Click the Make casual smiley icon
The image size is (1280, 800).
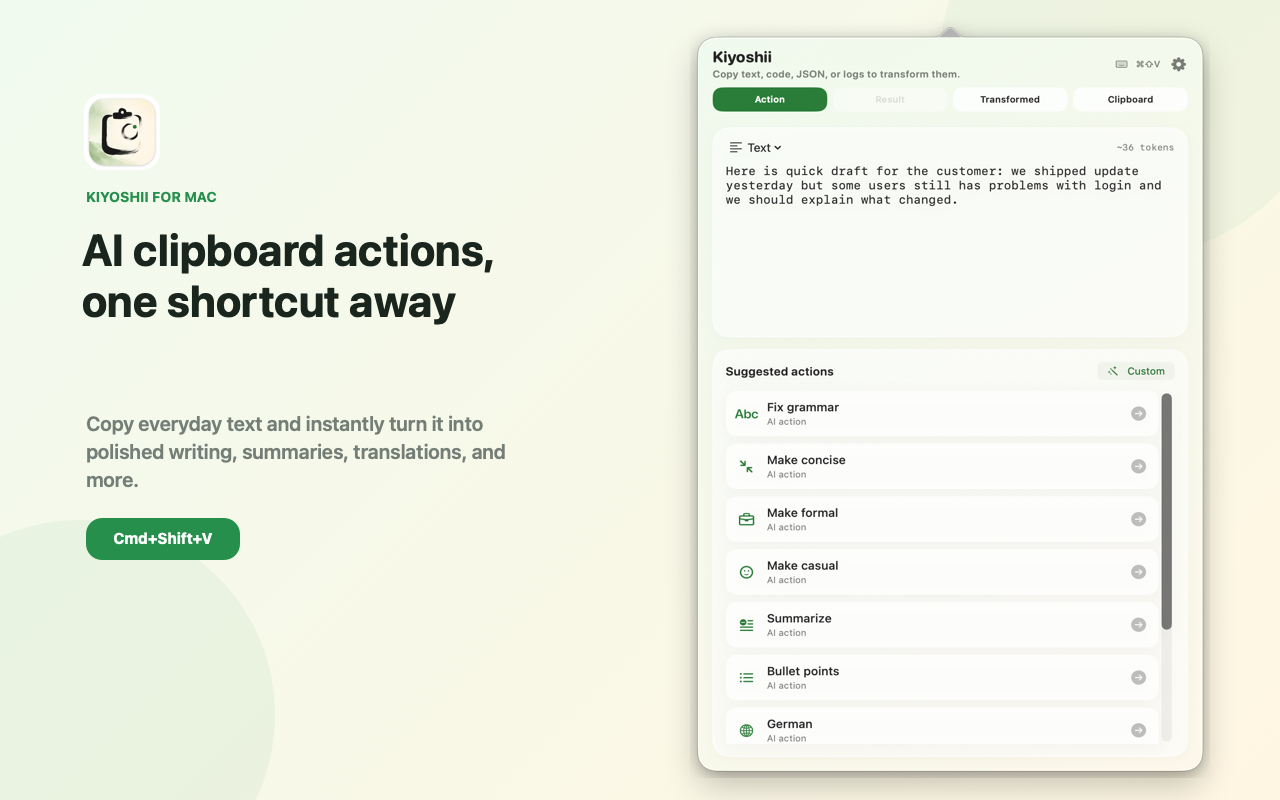click(746, 572)
